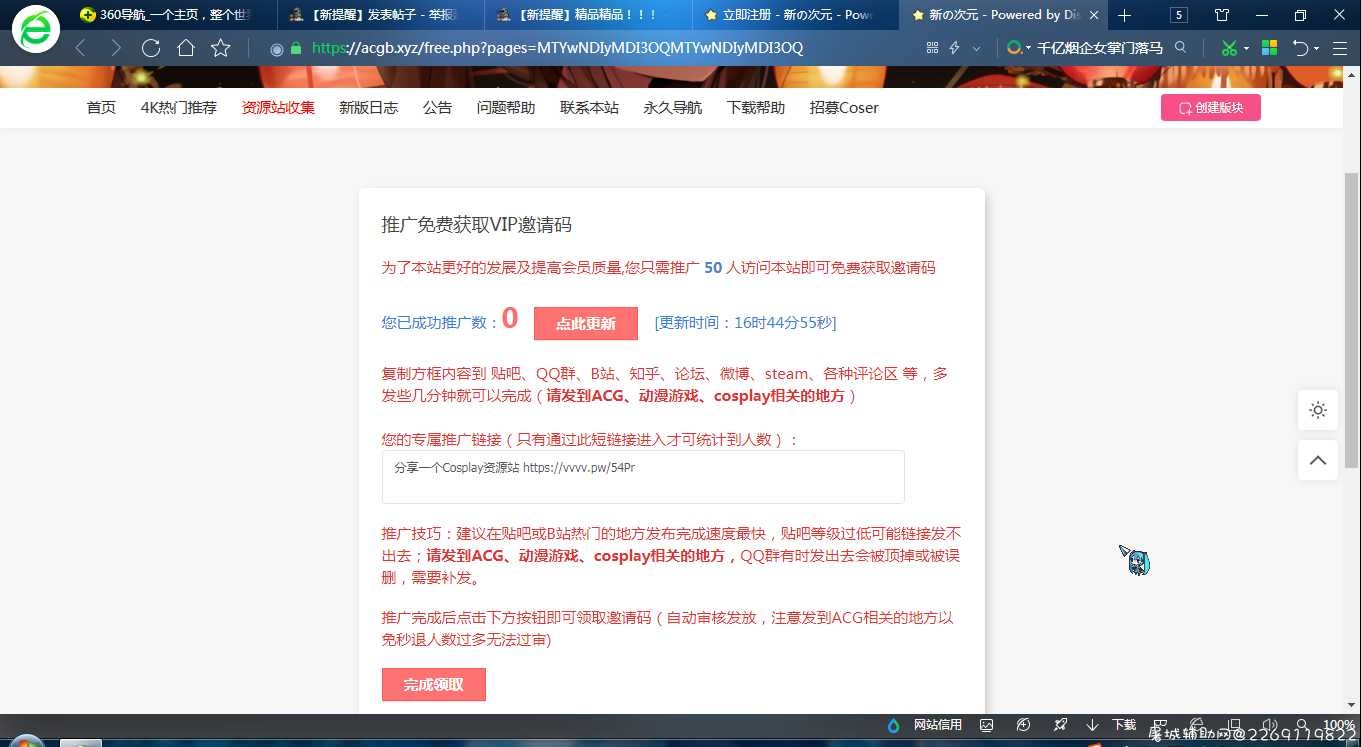Click the lightning speed mode icon
The image size is (1361, 747).
pyautogui.click(x=954, y=48)
